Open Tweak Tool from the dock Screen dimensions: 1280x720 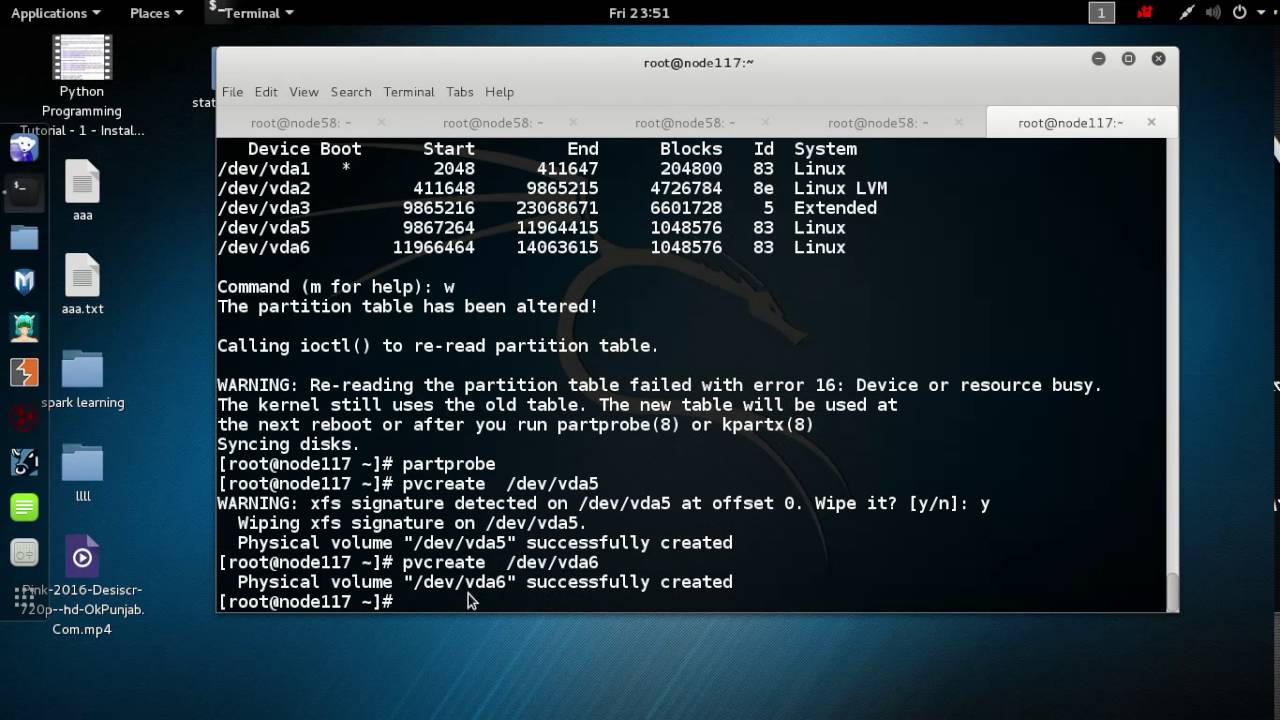tap(24, 552)
